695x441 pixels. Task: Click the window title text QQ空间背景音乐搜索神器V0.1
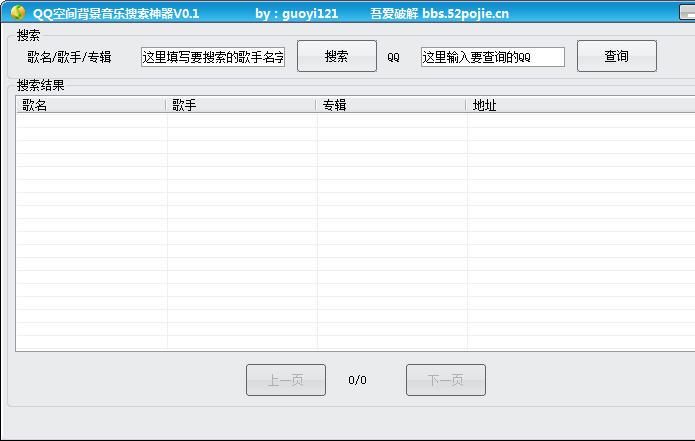point(116,13)
